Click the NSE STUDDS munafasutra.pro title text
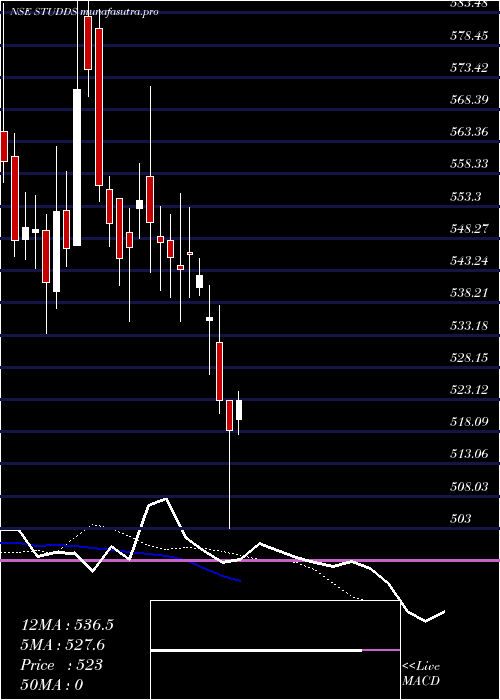500x700 pixels. (85, 12)
